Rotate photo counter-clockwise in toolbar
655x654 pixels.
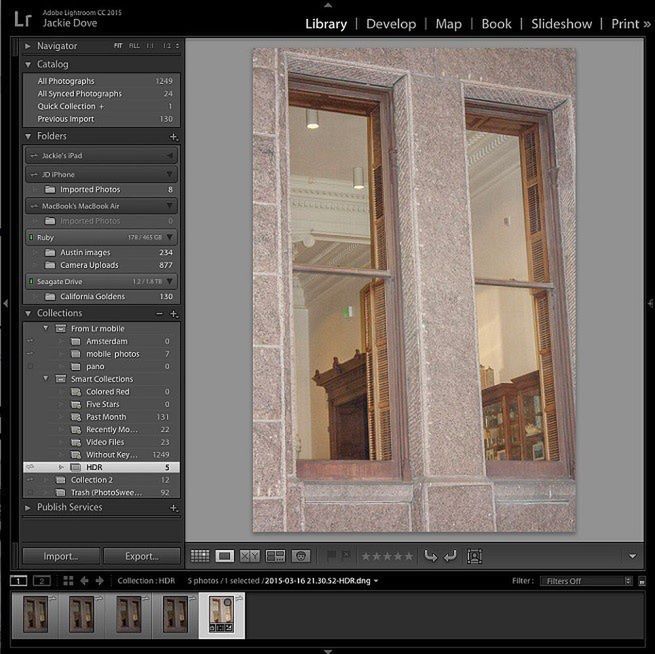point(430,556)
